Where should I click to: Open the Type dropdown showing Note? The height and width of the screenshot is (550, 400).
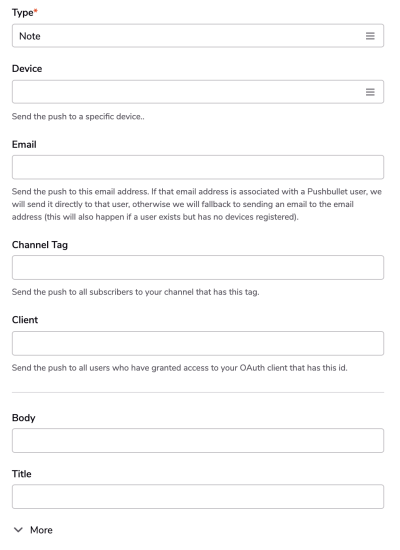[198, 36]
